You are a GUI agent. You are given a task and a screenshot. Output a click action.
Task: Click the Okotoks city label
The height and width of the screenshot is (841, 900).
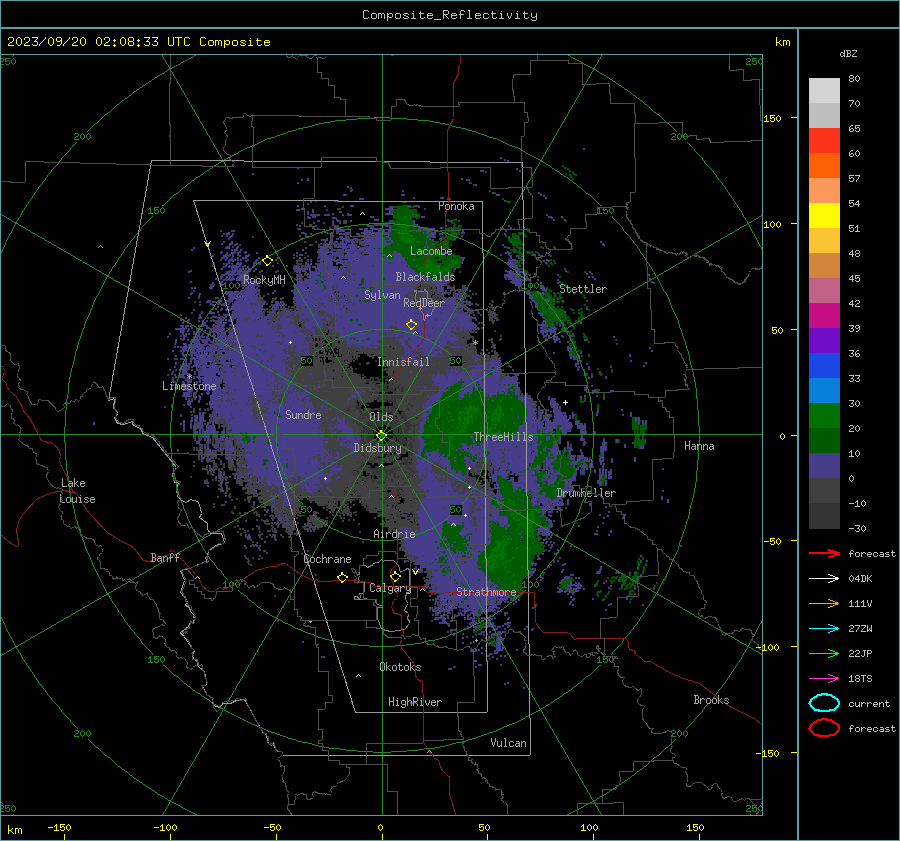pyautogui.click(x=400, y=667)
